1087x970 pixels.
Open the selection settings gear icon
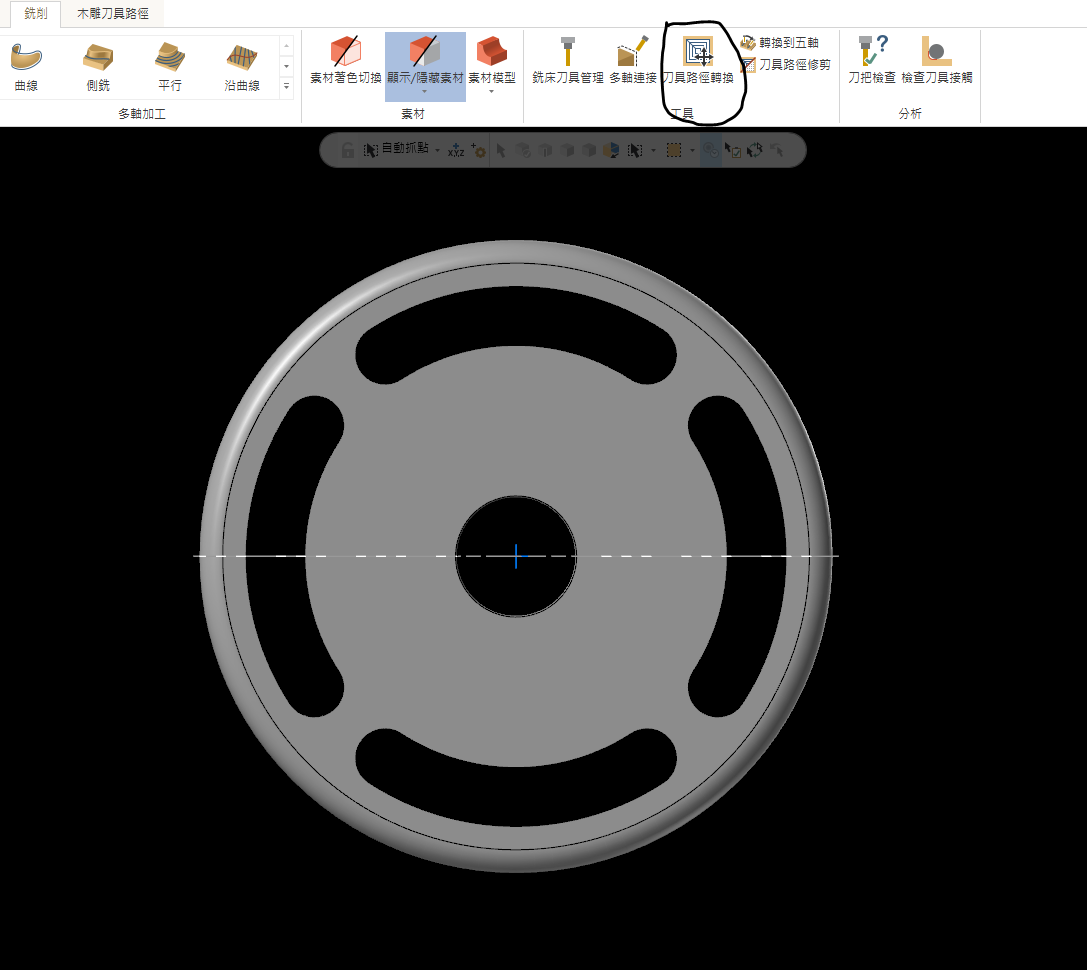(478, 150)
